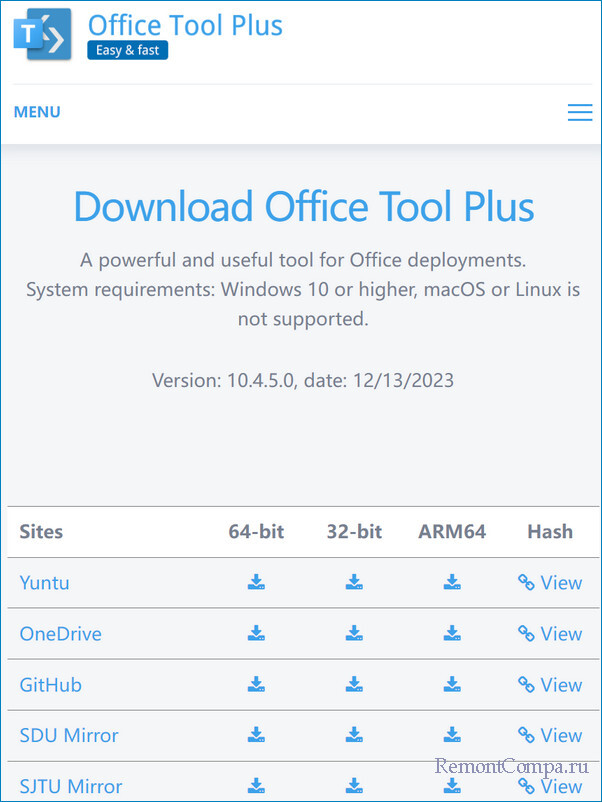Download GitHub 64-bit package

click(256, 684)
